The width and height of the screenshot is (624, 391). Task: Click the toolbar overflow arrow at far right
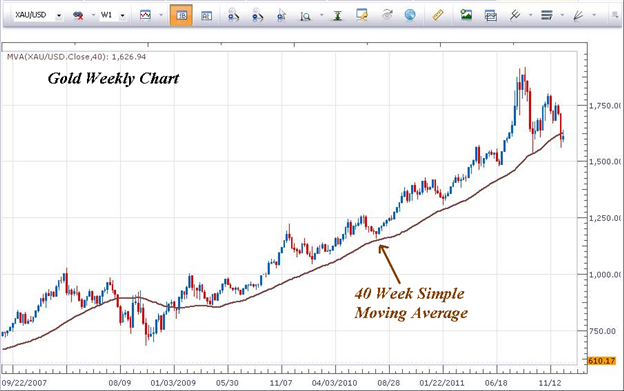pos(616,16)
